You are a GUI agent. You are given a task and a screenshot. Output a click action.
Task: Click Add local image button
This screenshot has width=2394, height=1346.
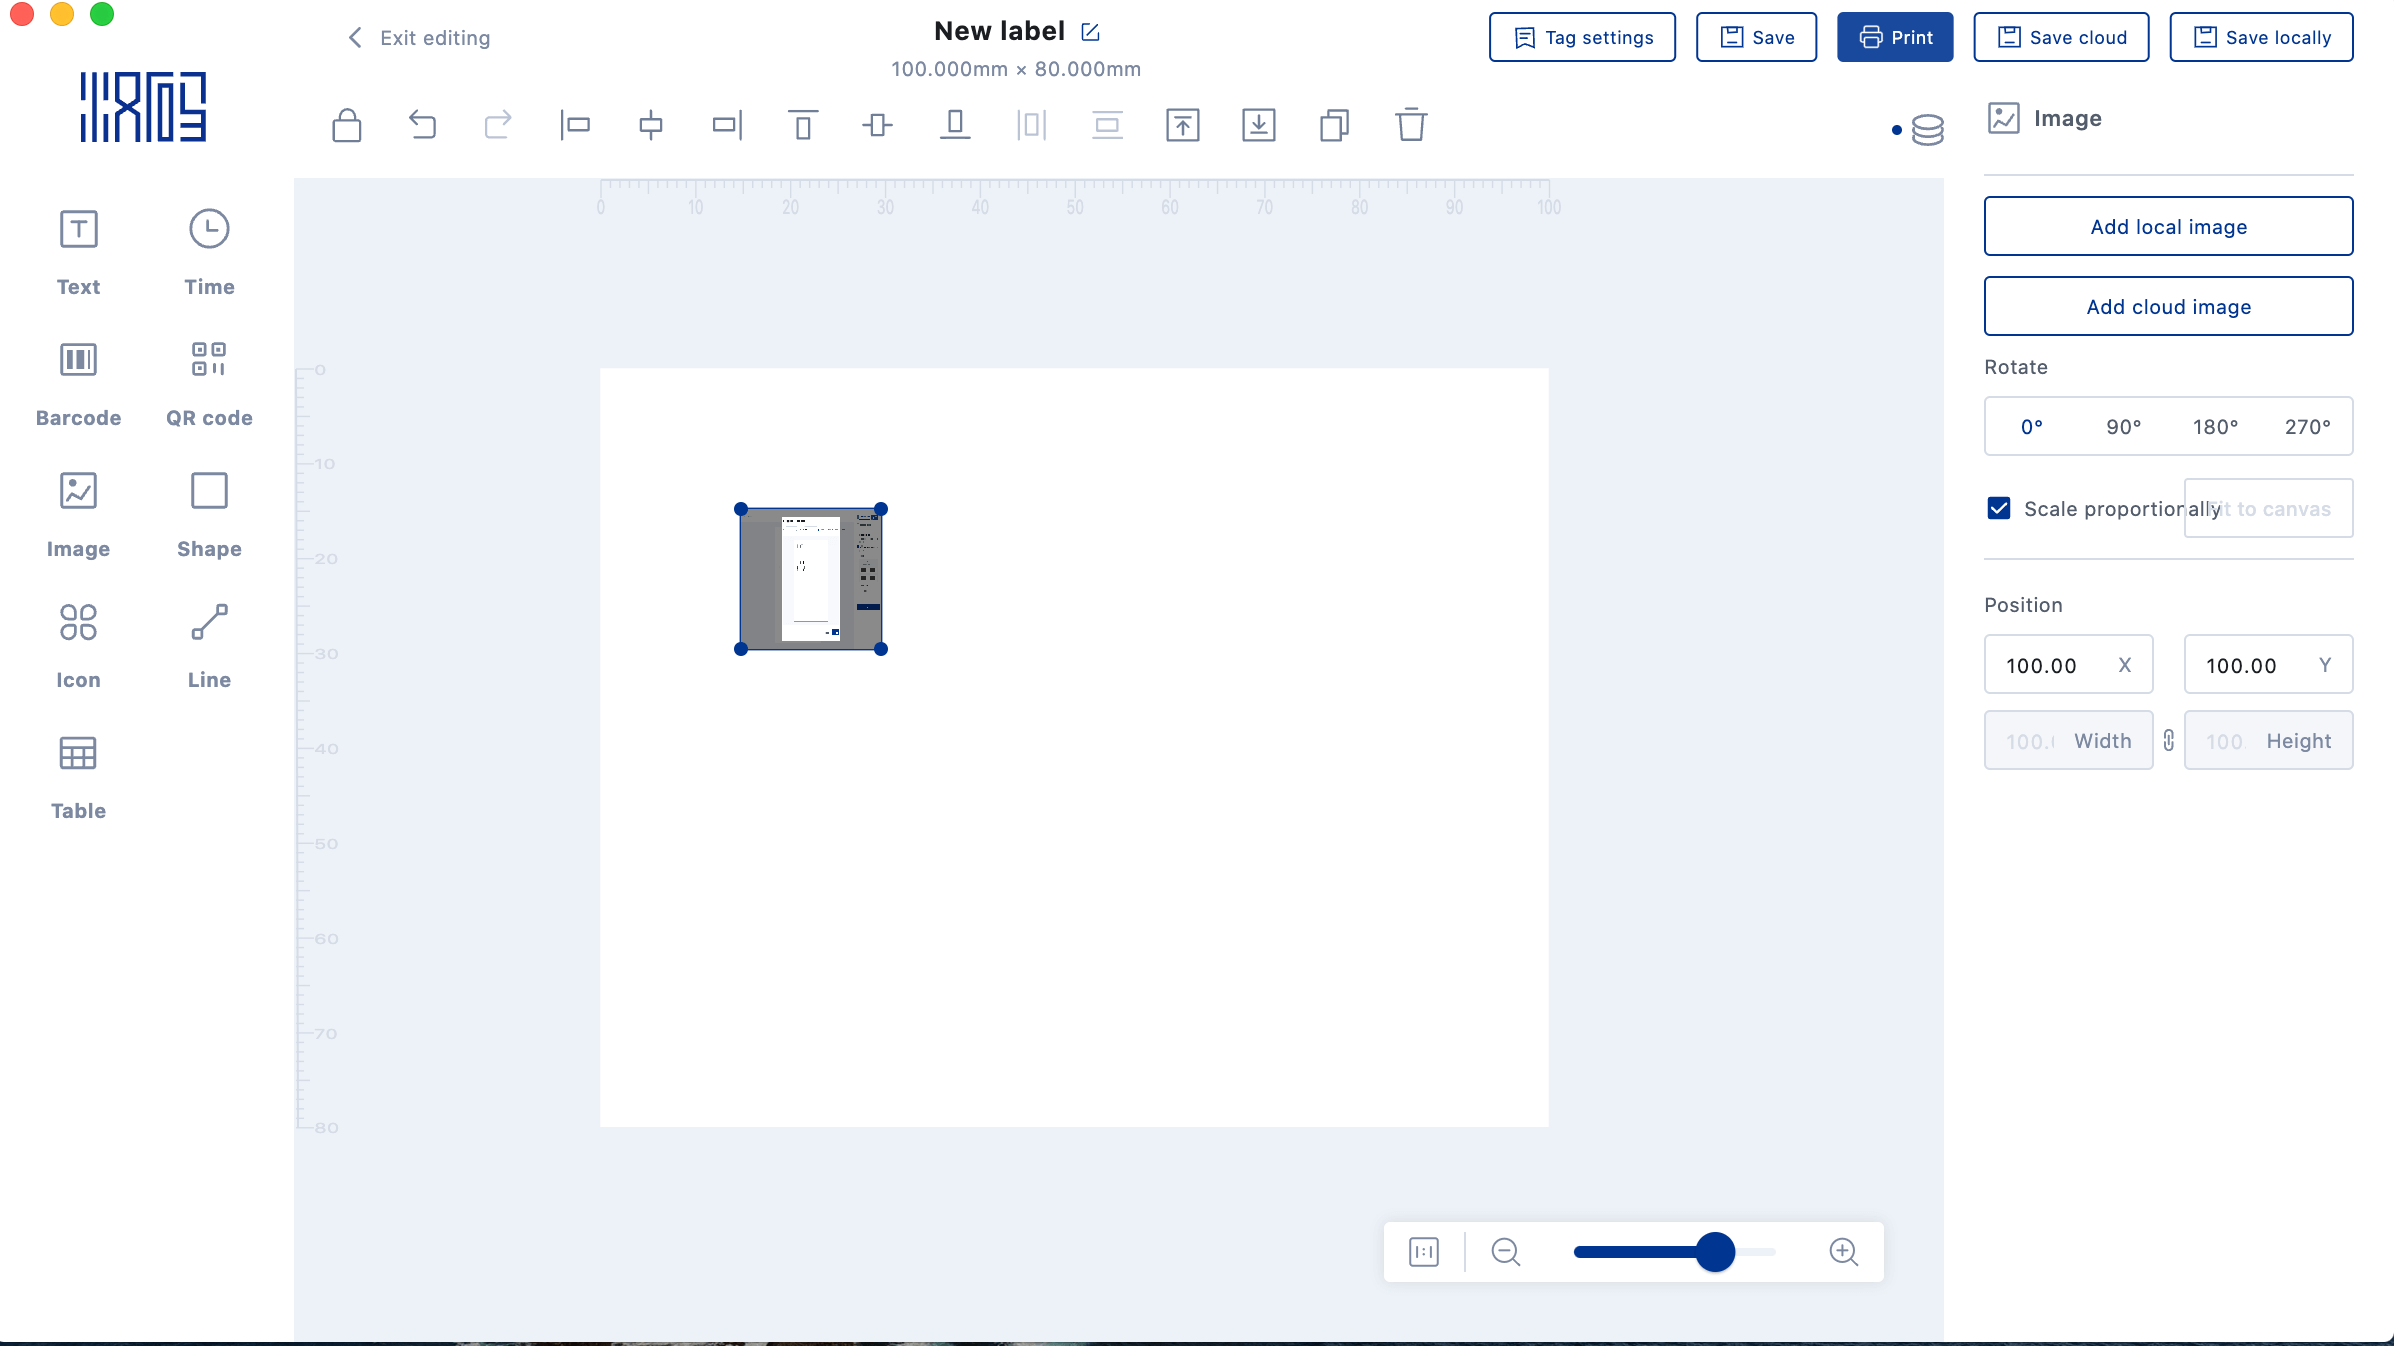click(2168, 227)
